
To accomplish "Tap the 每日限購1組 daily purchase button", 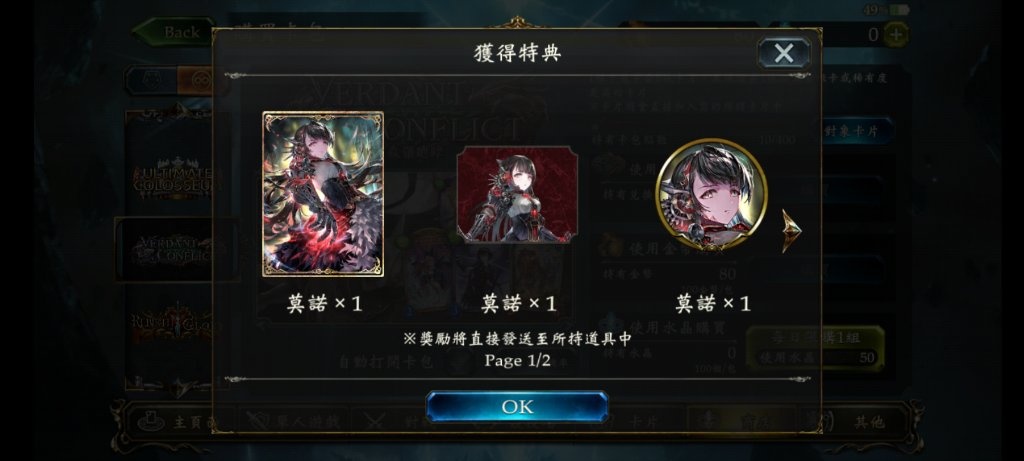I will (x=814, y=349).
